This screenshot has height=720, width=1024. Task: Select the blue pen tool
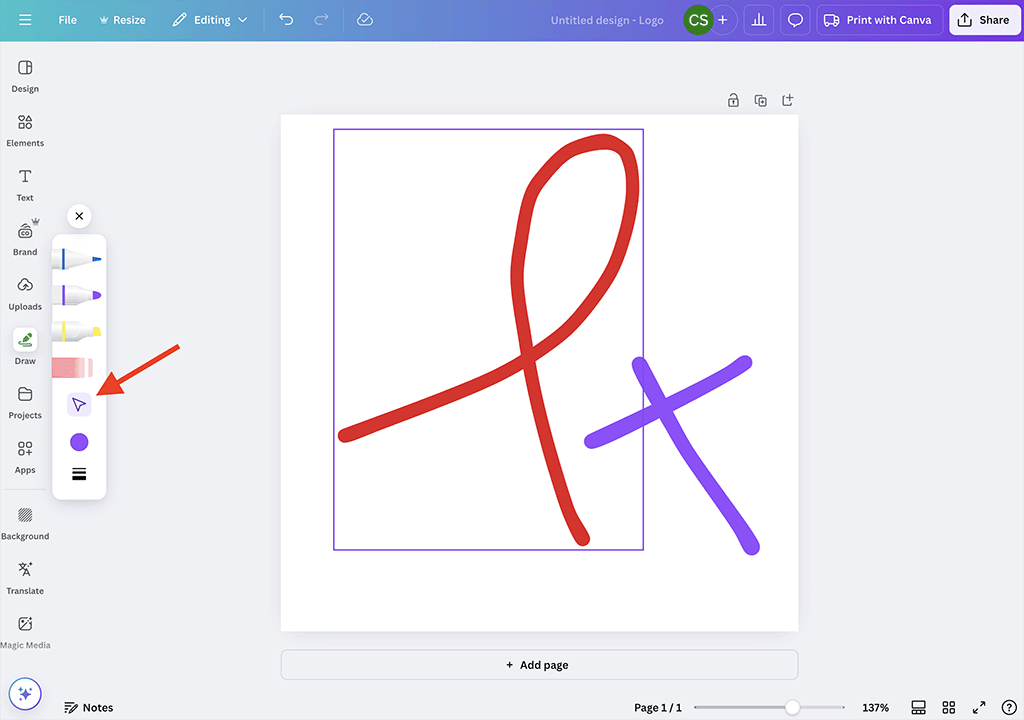pos(78,259)
